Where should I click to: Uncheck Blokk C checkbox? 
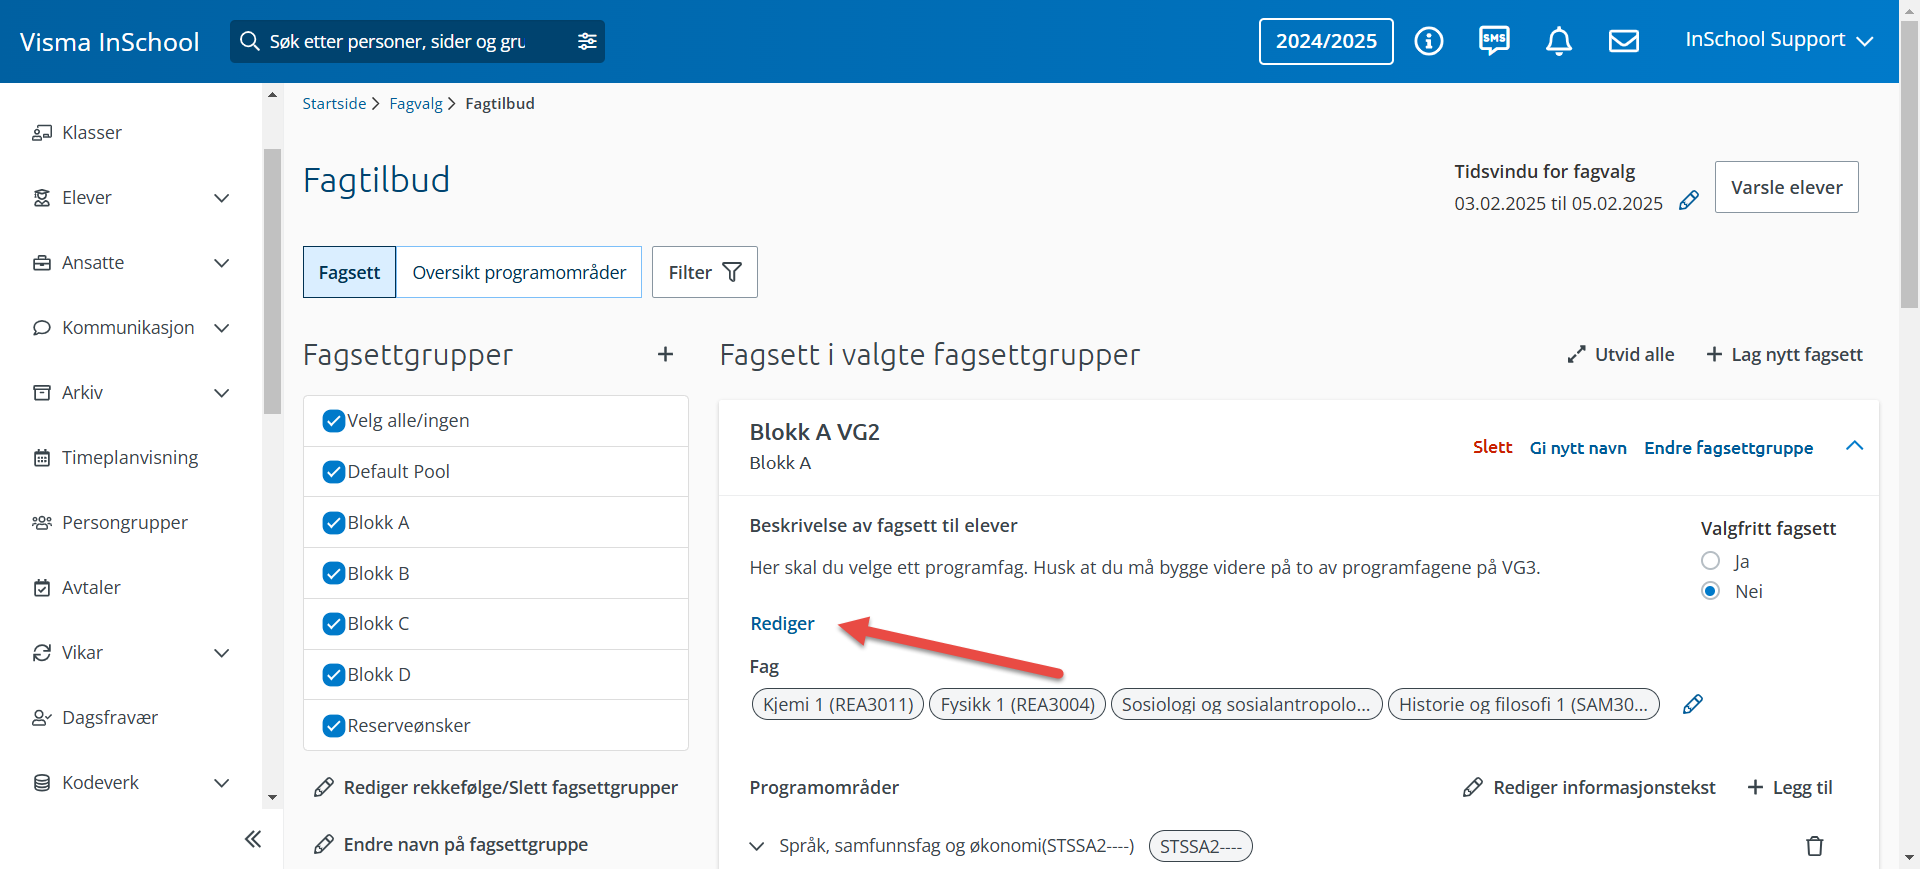[334, 624]
